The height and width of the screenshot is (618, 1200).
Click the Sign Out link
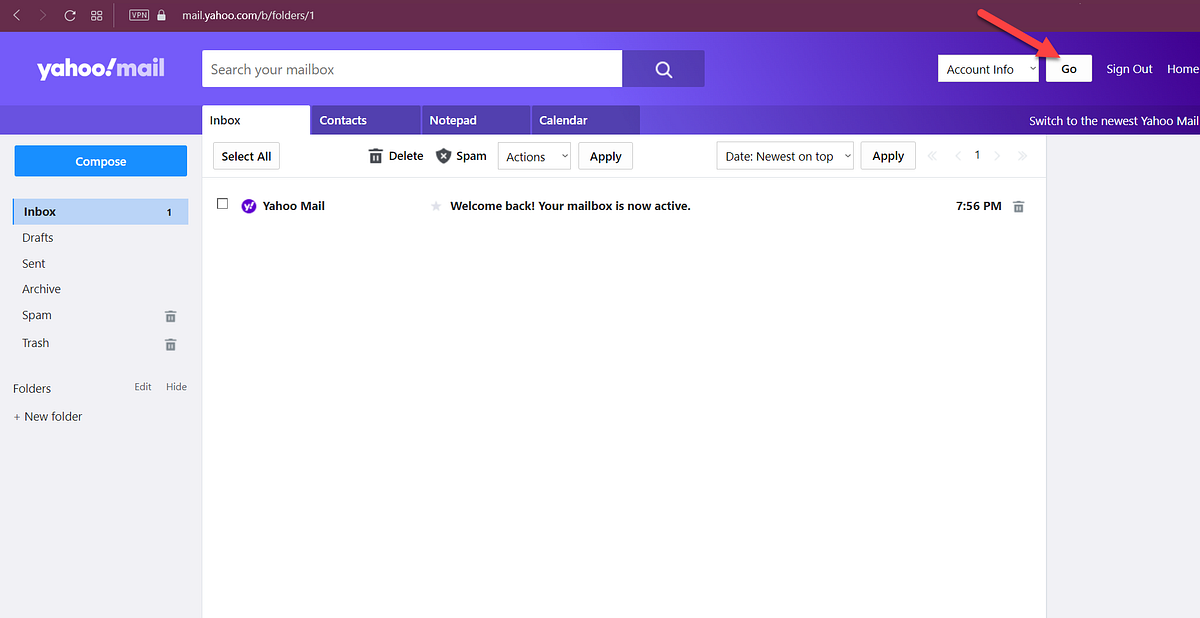(x=1129, y=69)
